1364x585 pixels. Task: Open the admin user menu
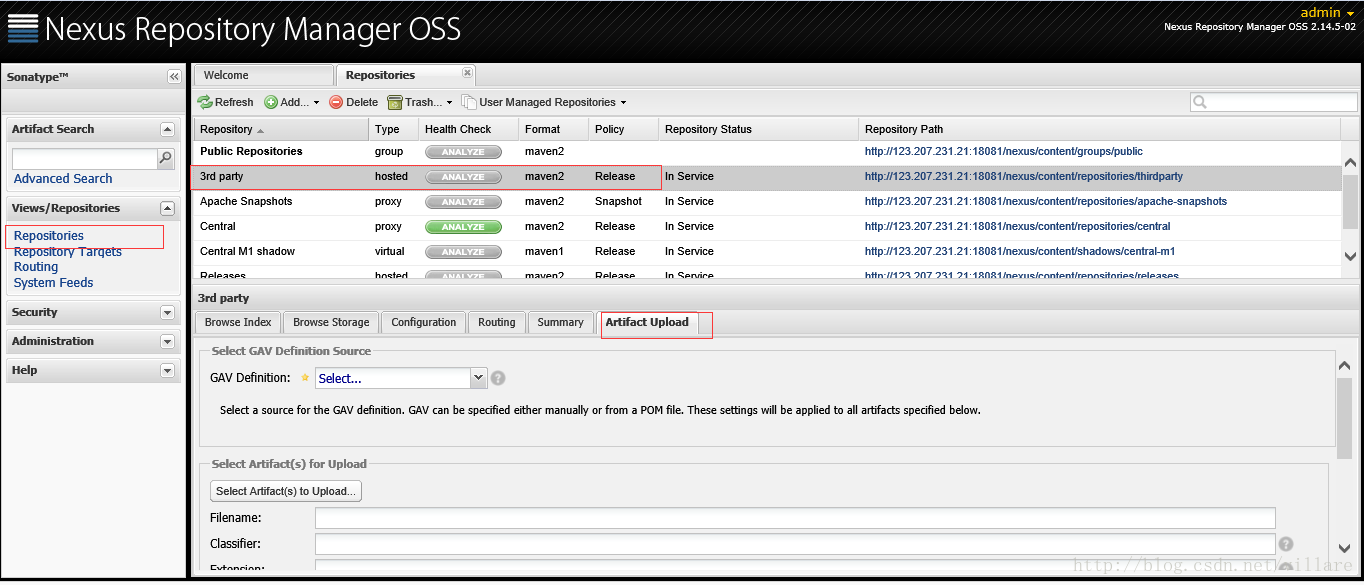tap(1327, 12)
